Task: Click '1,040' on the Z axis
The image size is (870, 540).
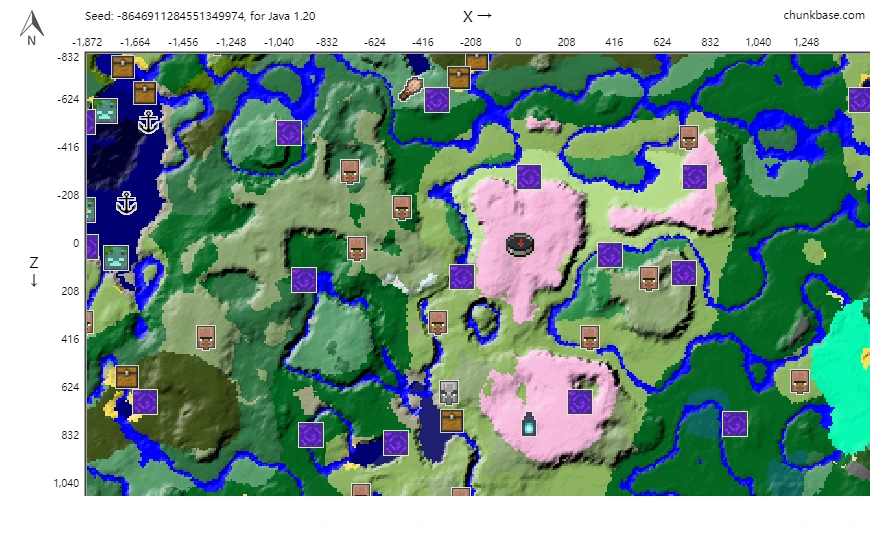Action: click(67, 483)
